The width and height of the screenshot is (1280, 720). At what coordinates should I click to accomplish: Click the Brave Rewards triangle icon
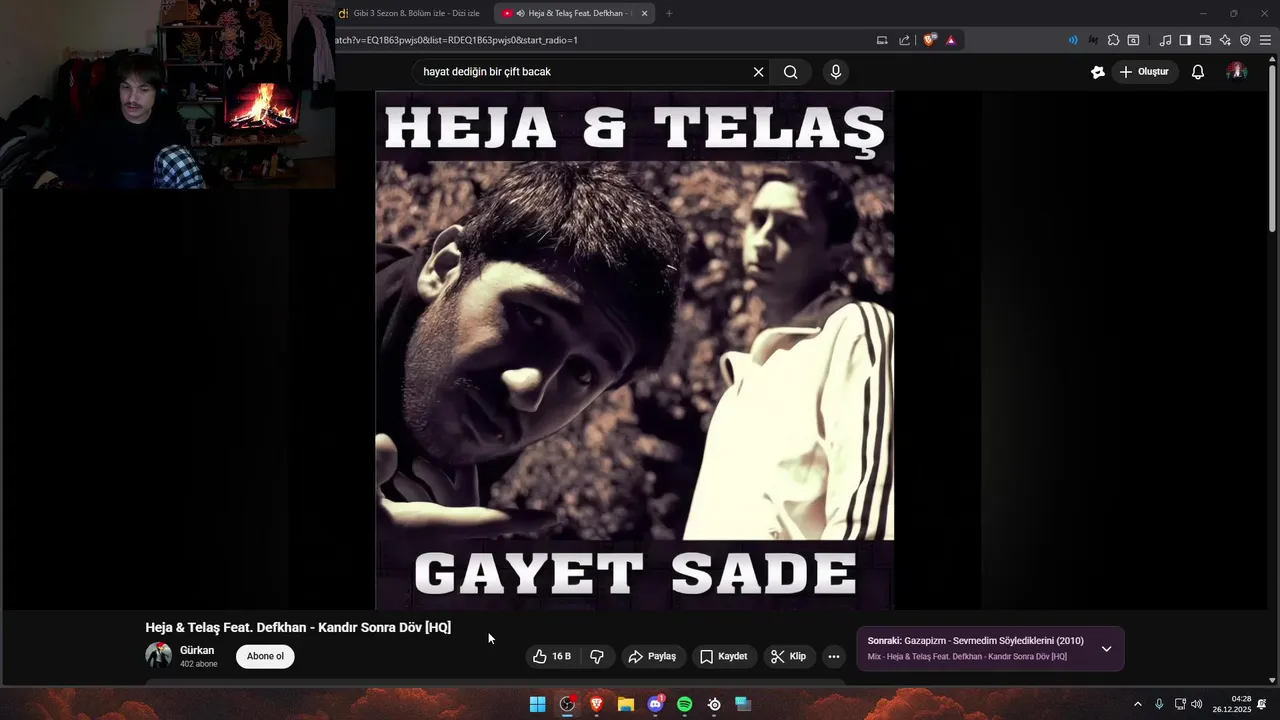coord(951,40)
